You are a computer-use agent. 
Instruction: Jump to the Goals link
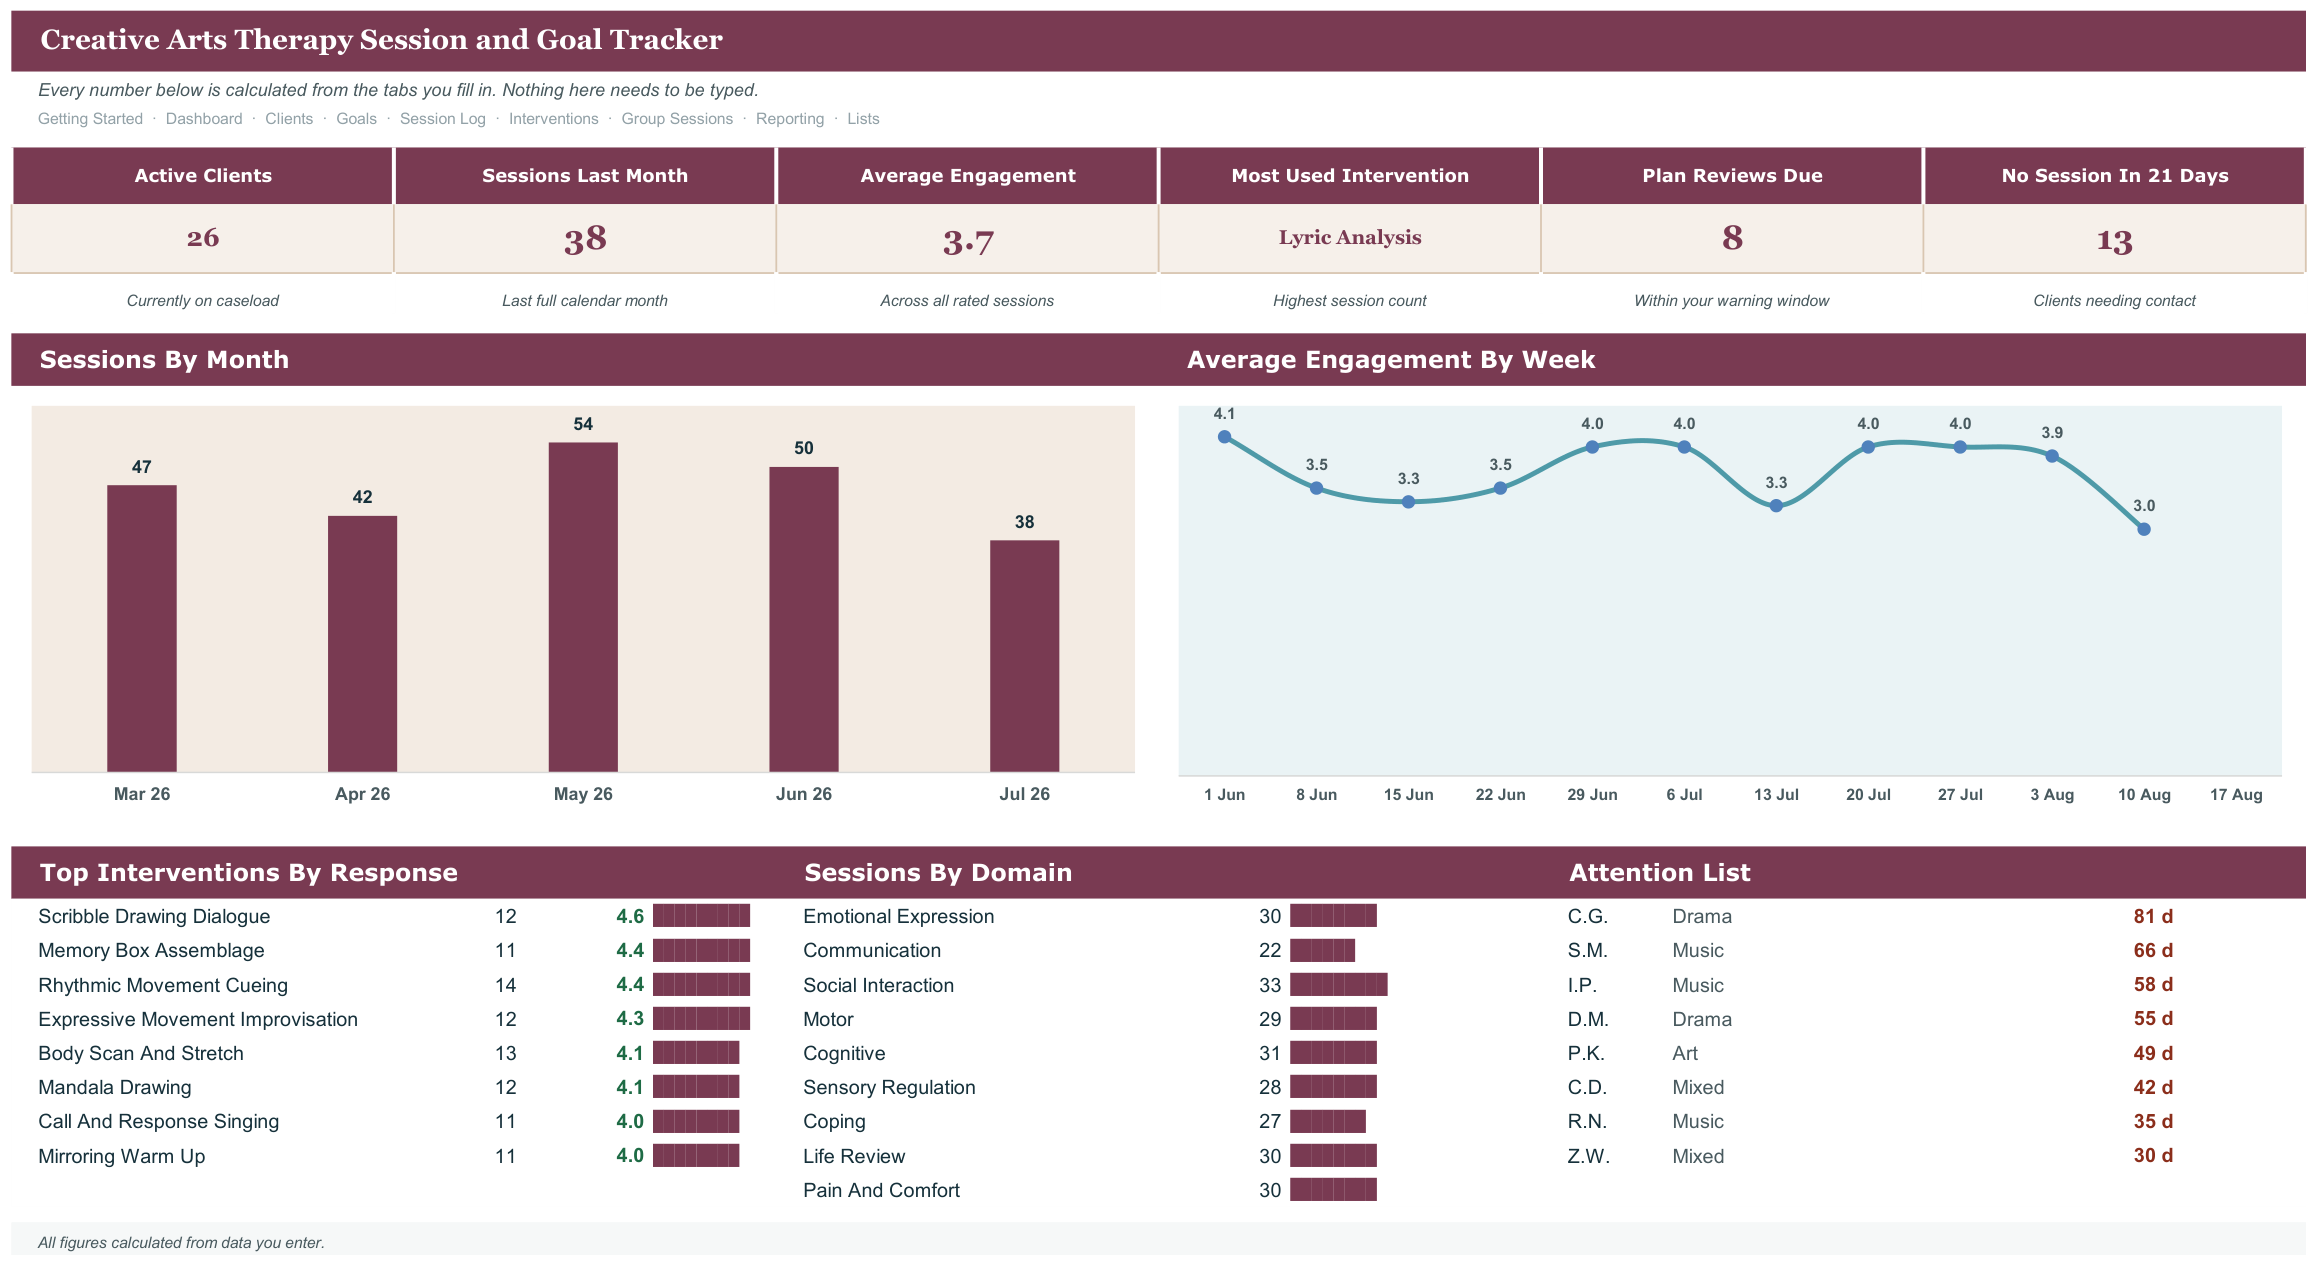tap(356, 119)
